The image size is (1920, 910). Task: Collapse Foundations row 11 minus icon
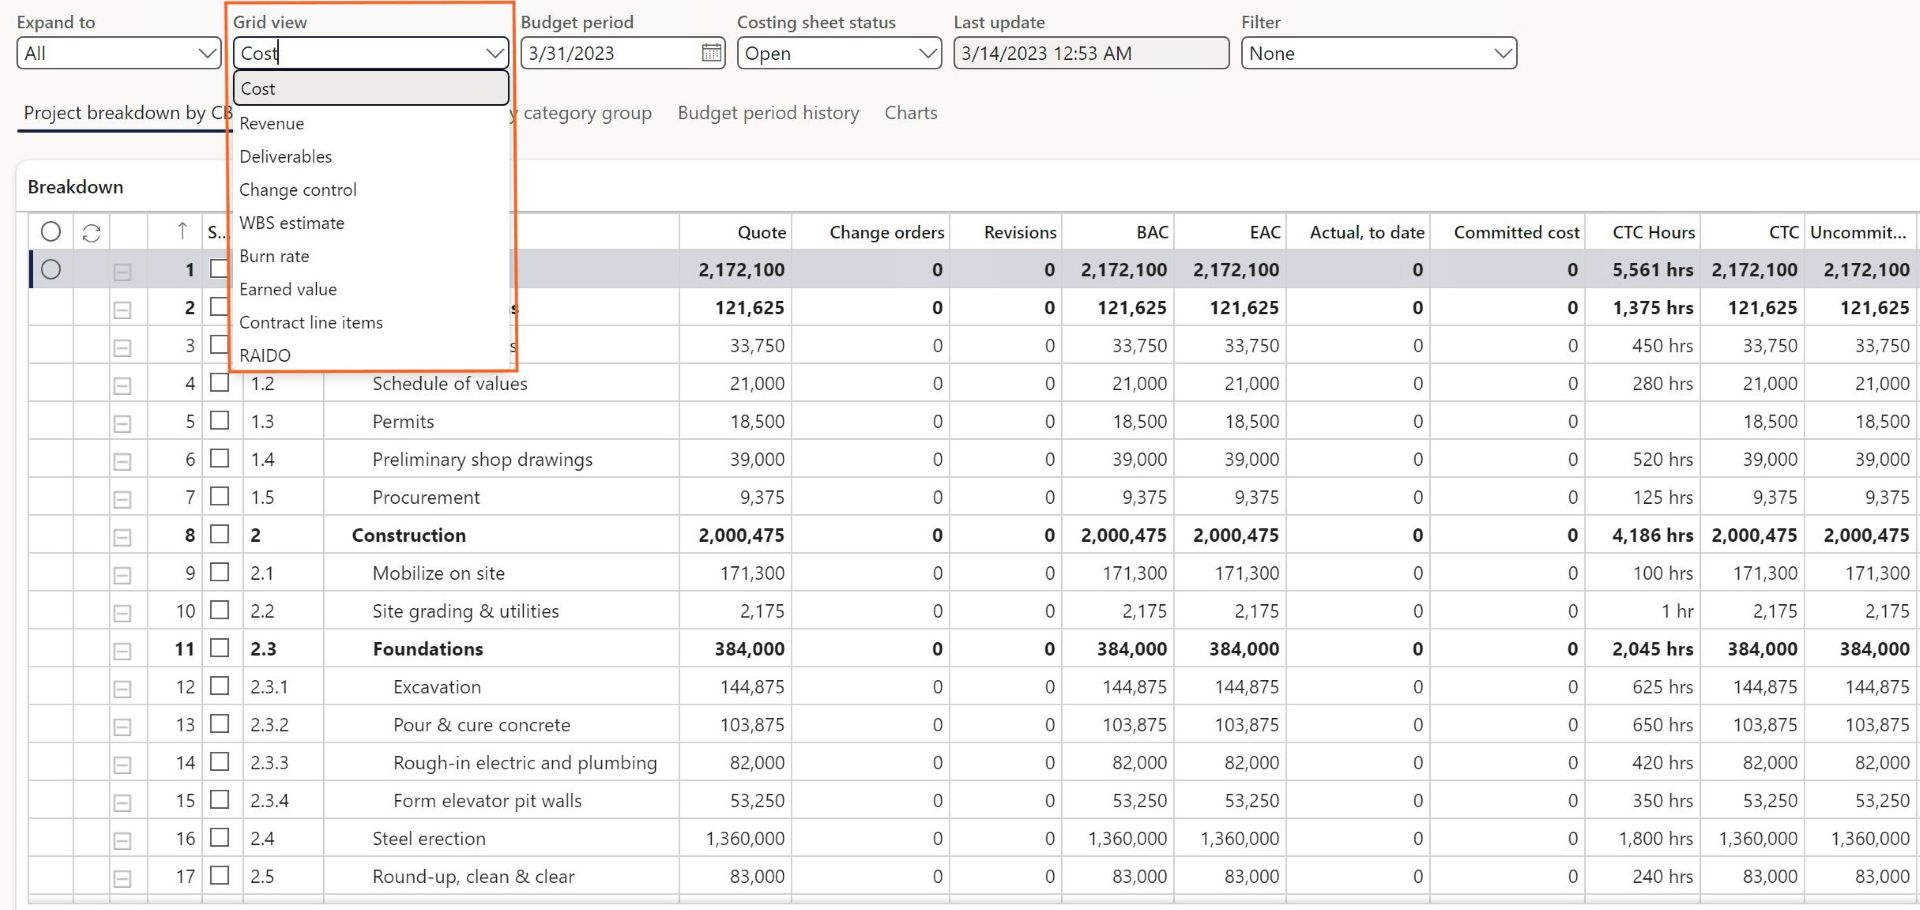pyautogui.click(x=122, y=651)
